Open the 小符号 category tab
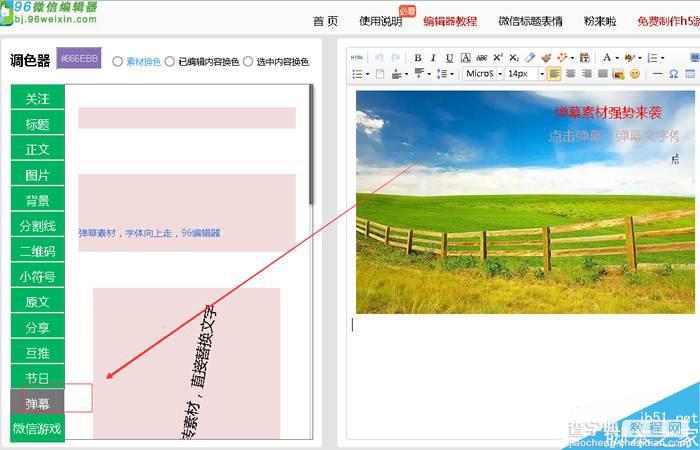 coord(38,276)
